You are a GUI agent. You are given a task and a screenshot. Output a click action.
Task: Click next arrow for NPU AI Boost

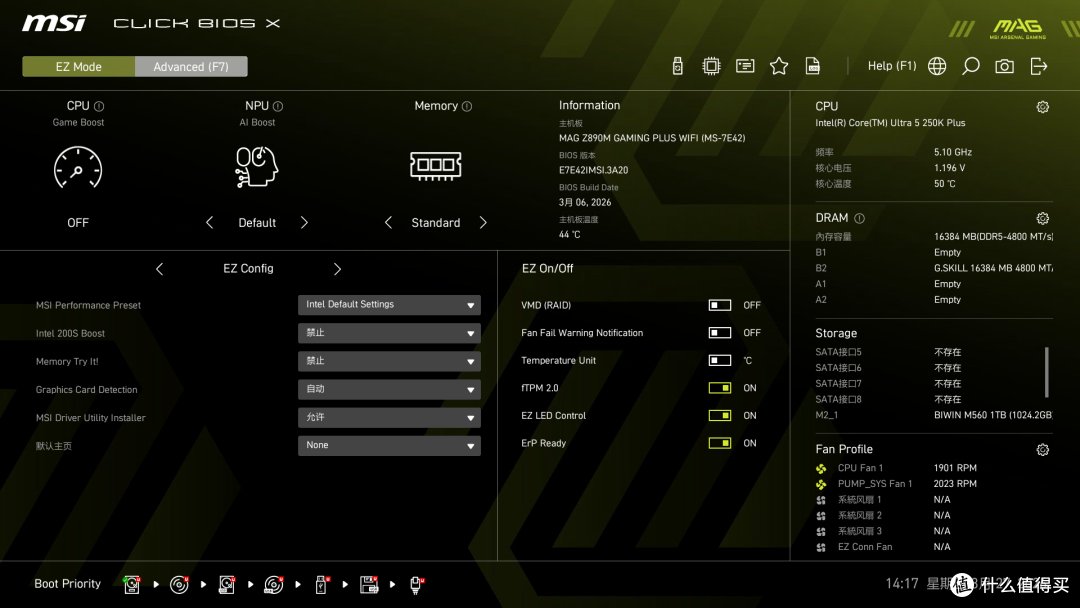pos(304,222)
